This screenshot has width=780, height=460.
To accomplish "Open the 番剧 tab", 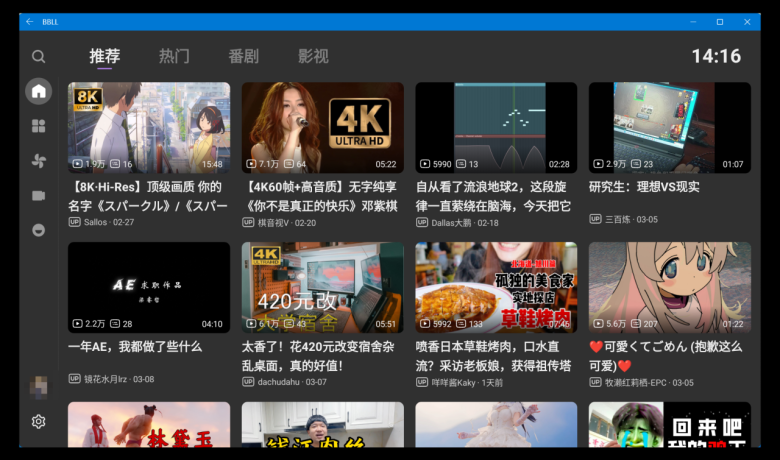I will tap(243, 57).
